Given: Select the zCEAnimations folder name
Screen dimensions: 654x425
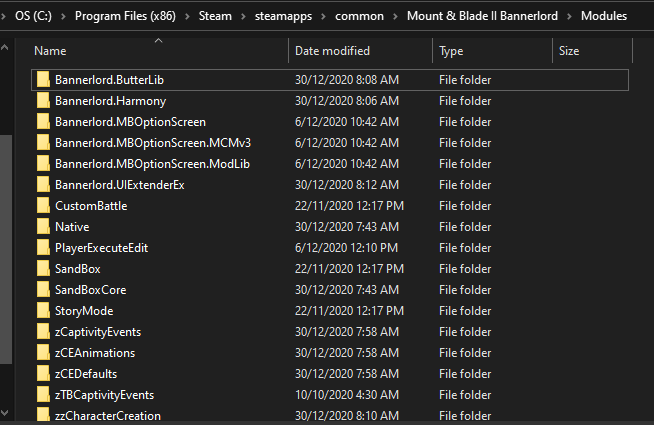Looking at the screenshot, I should point(95,353).
